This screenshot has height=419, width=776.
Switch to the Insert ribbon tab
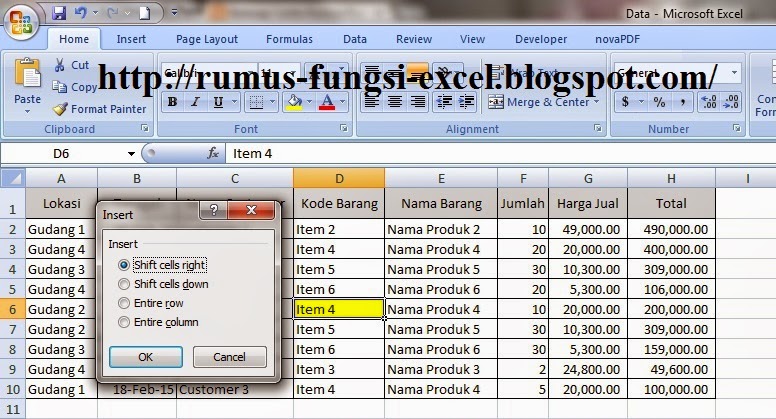point(131,39)
